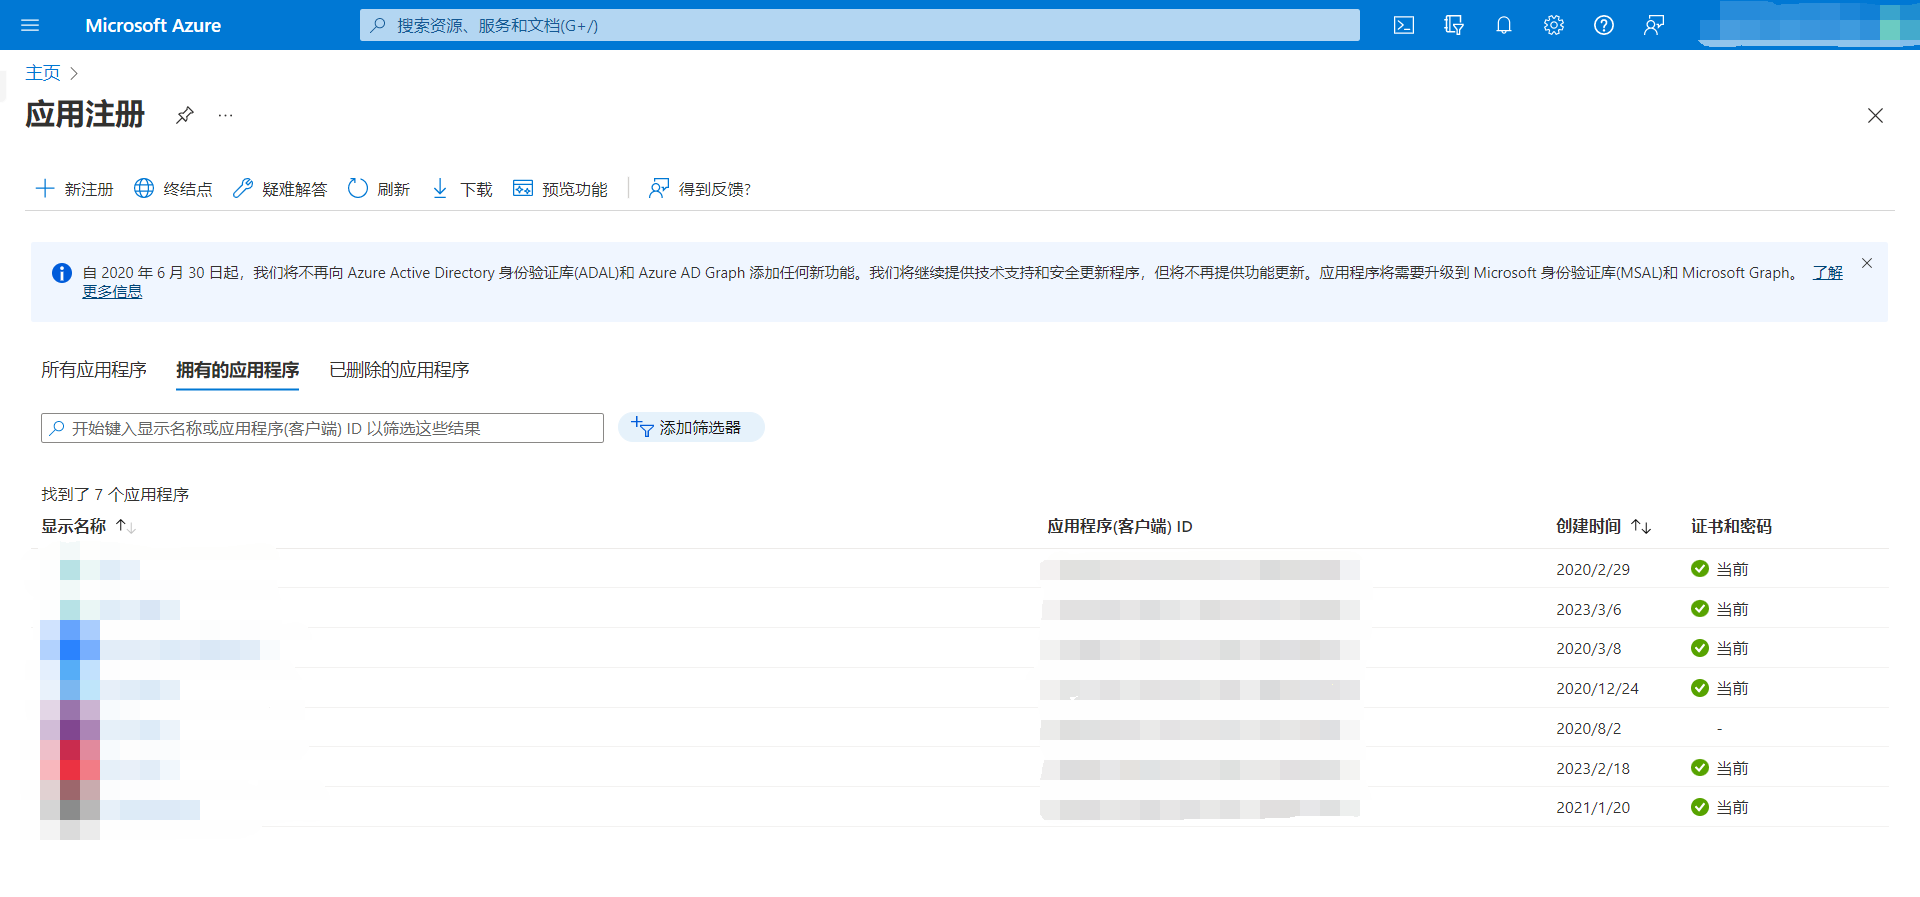Open more options ellipsis beside title

pyautogui.click(x=226, y=115)
